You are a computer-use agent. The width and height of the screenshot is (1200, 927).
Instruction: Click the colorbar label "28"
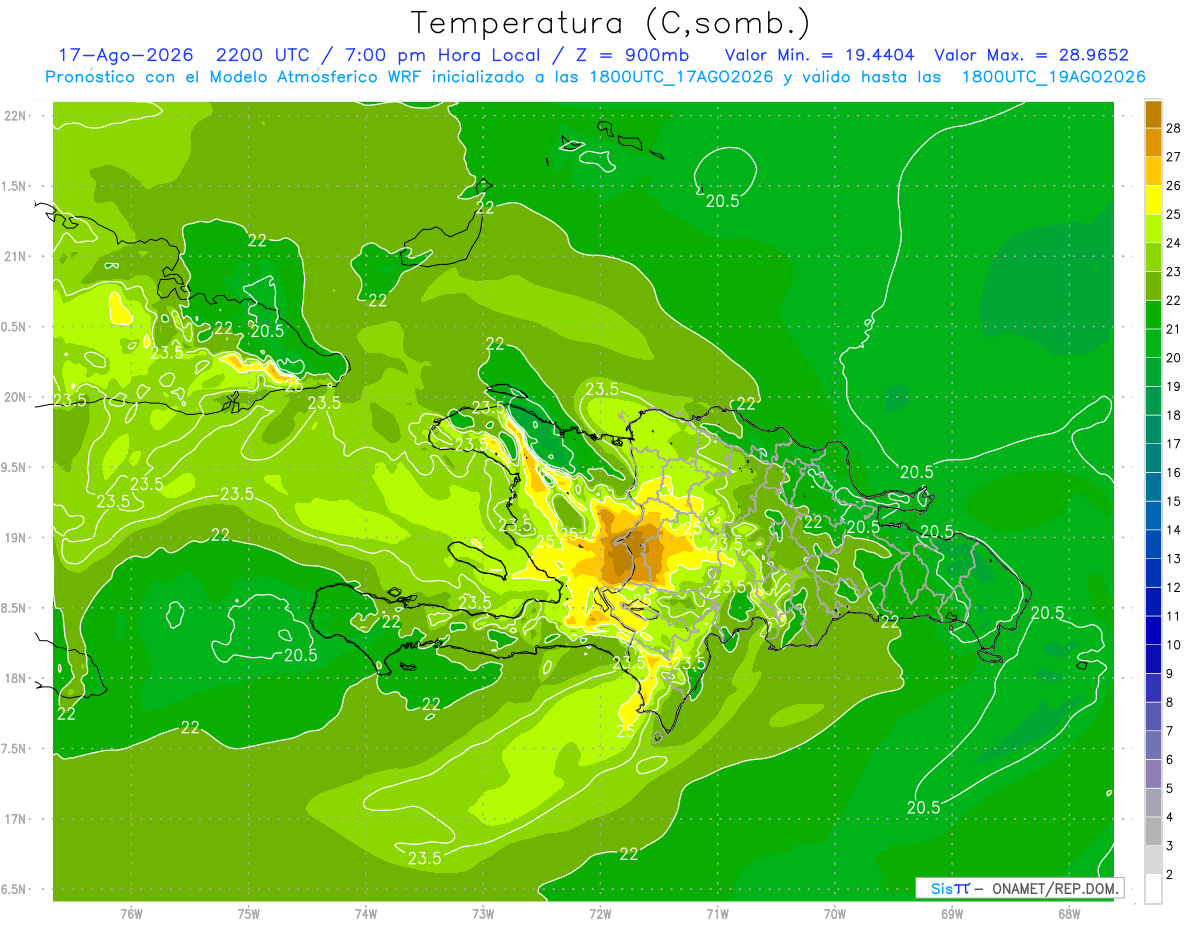[x=1174, y=128]
